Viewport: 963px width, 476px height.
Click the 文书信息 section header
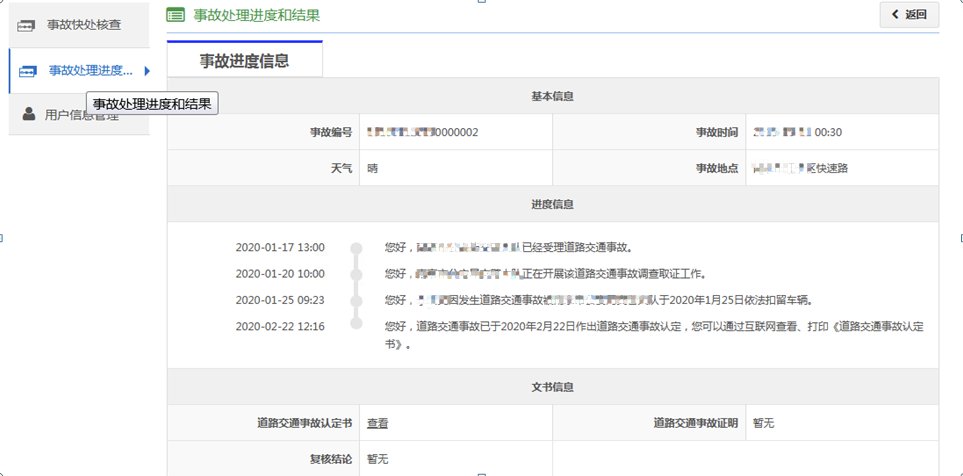[x=552, y=386]
